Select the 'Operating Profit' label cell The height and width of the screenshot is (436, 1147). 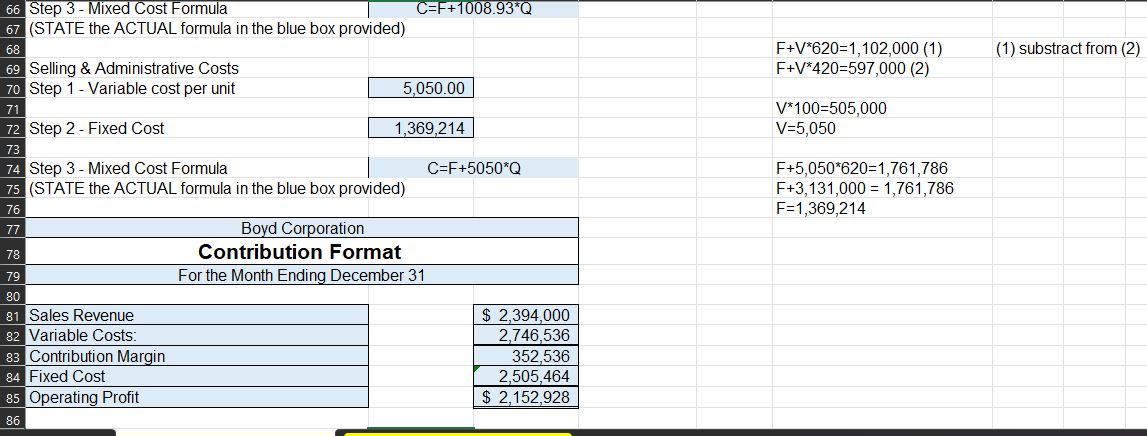point(198,397)
